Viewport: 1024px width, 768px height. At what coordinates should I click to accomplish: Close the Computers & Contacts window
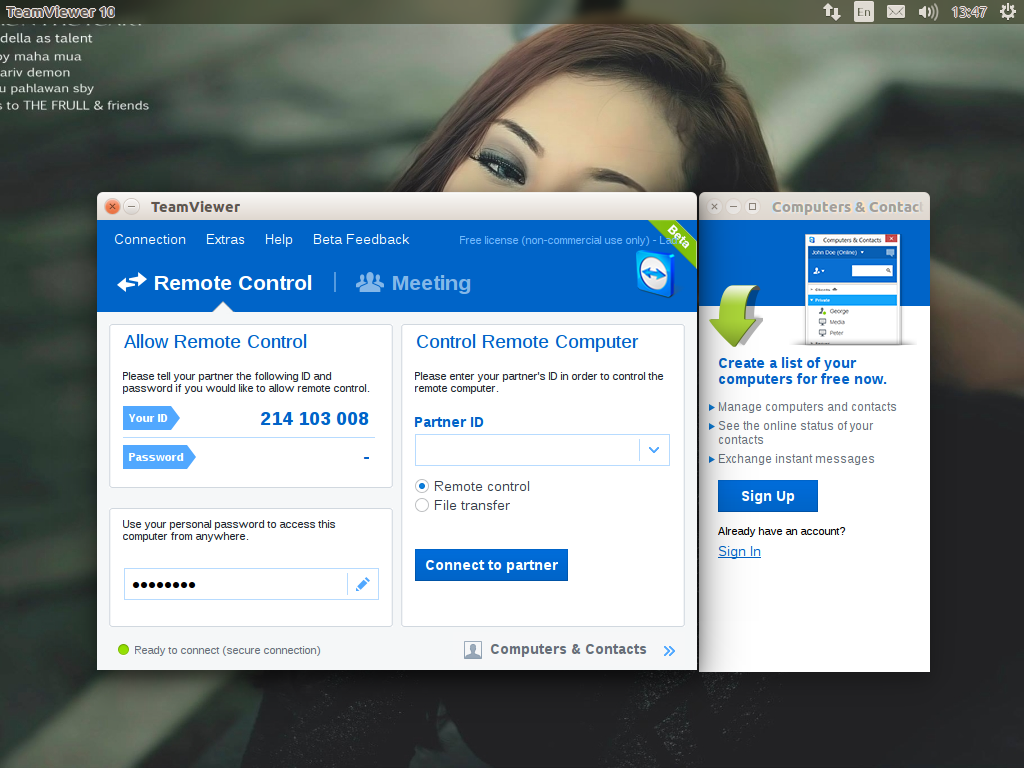point(714,206)
